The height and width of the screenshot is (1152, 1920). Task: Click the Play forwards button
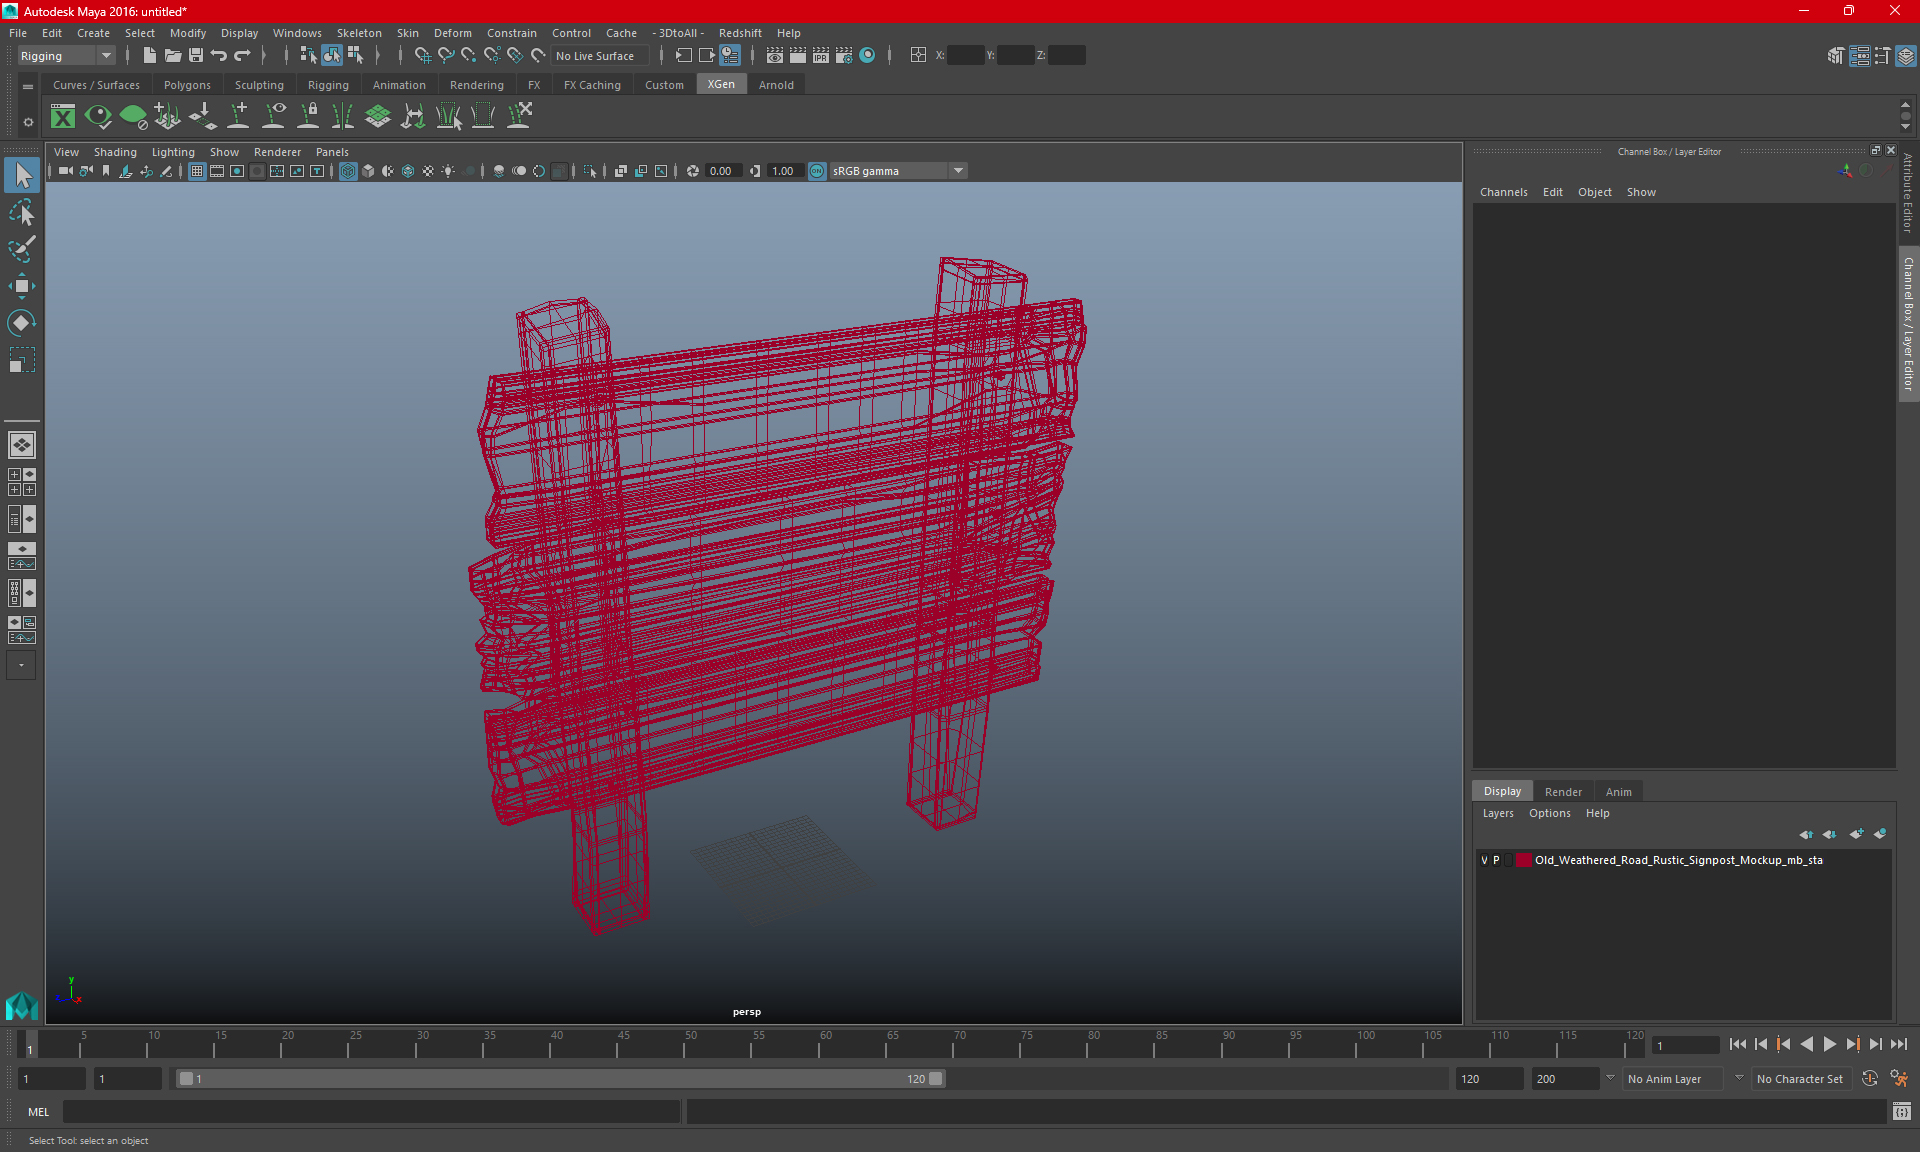[x=1829, y=1045]
